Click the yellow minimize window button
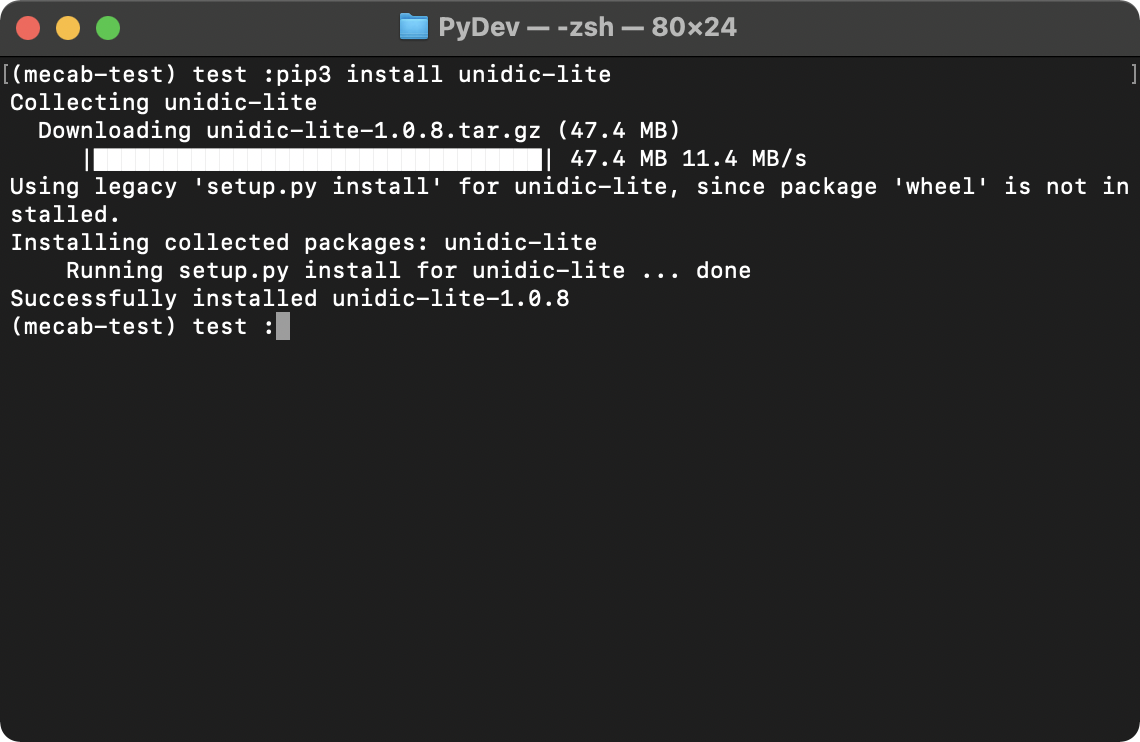 pos(68,28)
